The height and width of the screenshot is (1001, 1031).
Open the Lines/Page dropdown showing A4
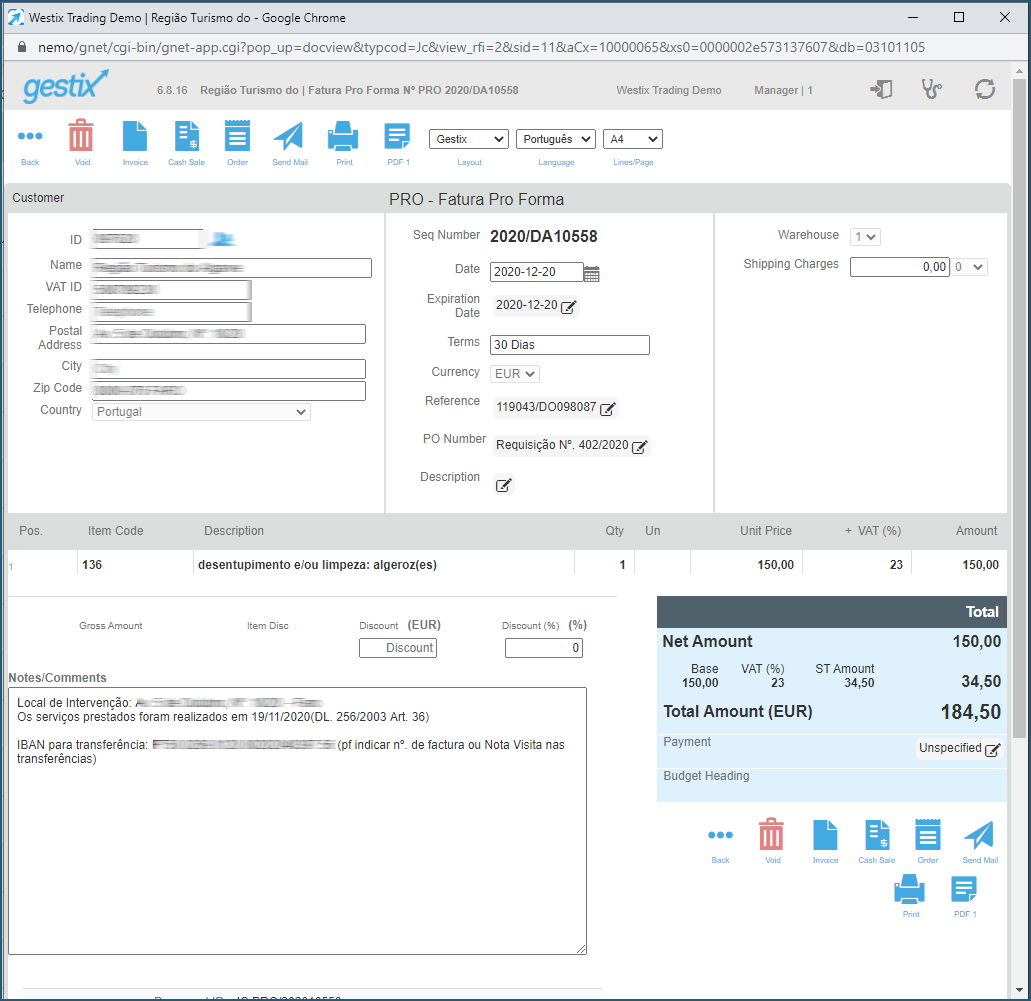633,139
